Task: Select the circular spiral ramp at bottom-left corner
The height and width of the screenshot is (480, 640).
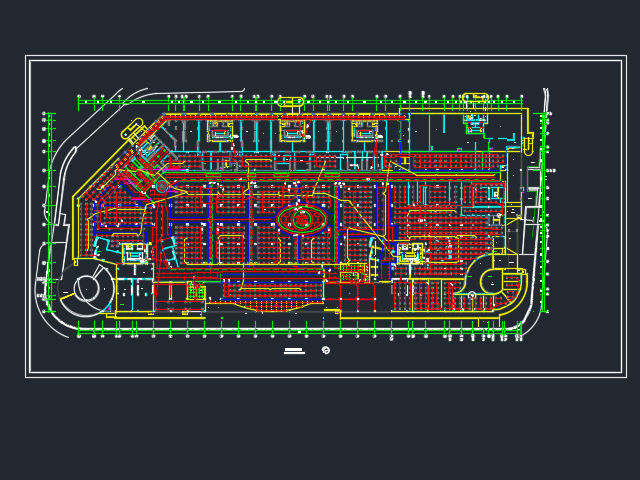Action: [87, 289]
